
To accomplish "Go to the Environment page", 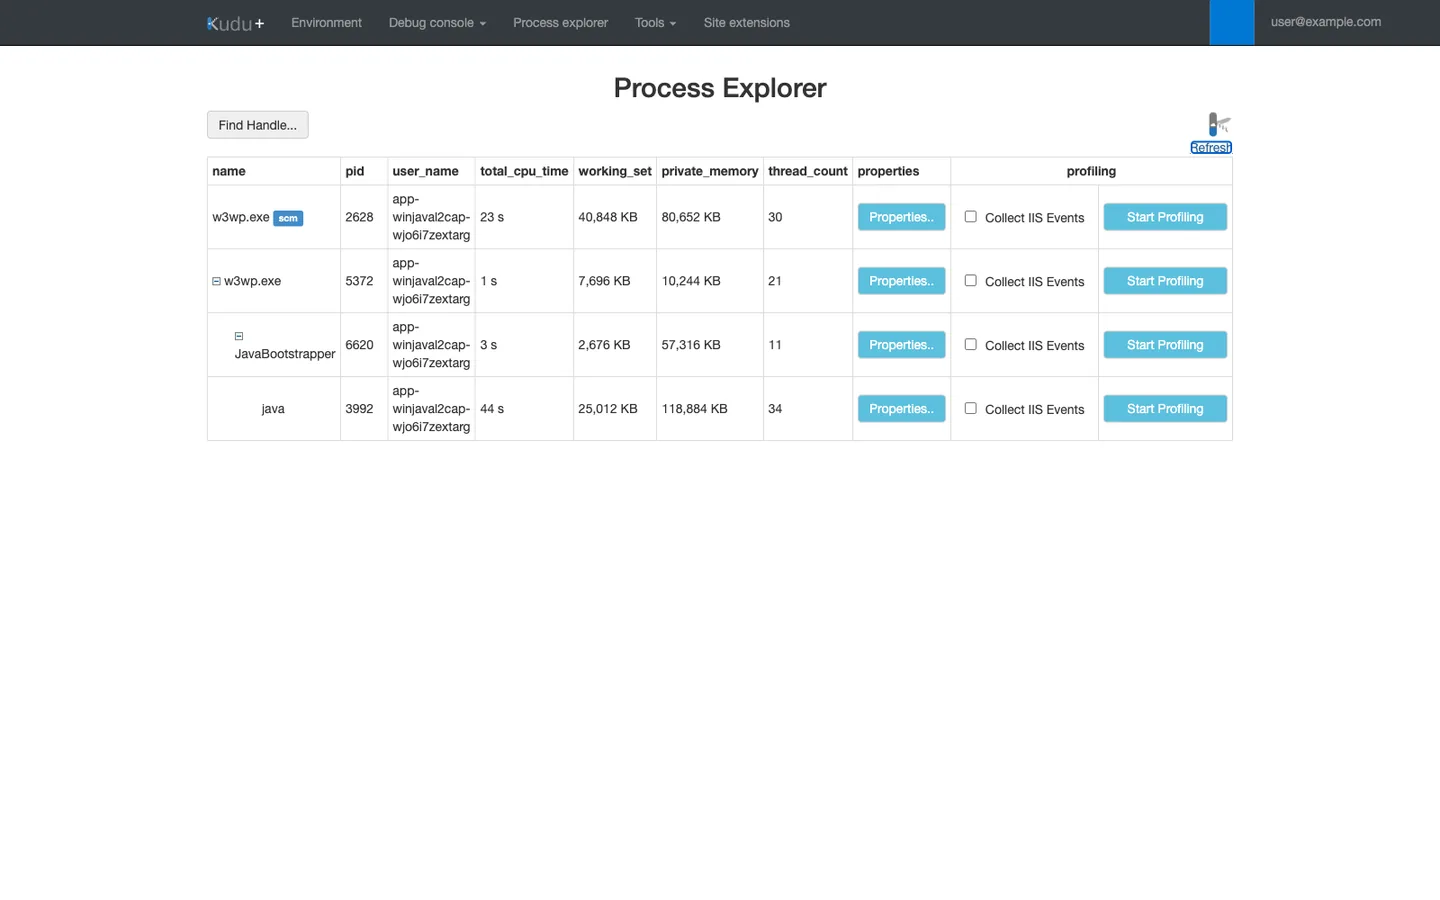I will 327,23.
